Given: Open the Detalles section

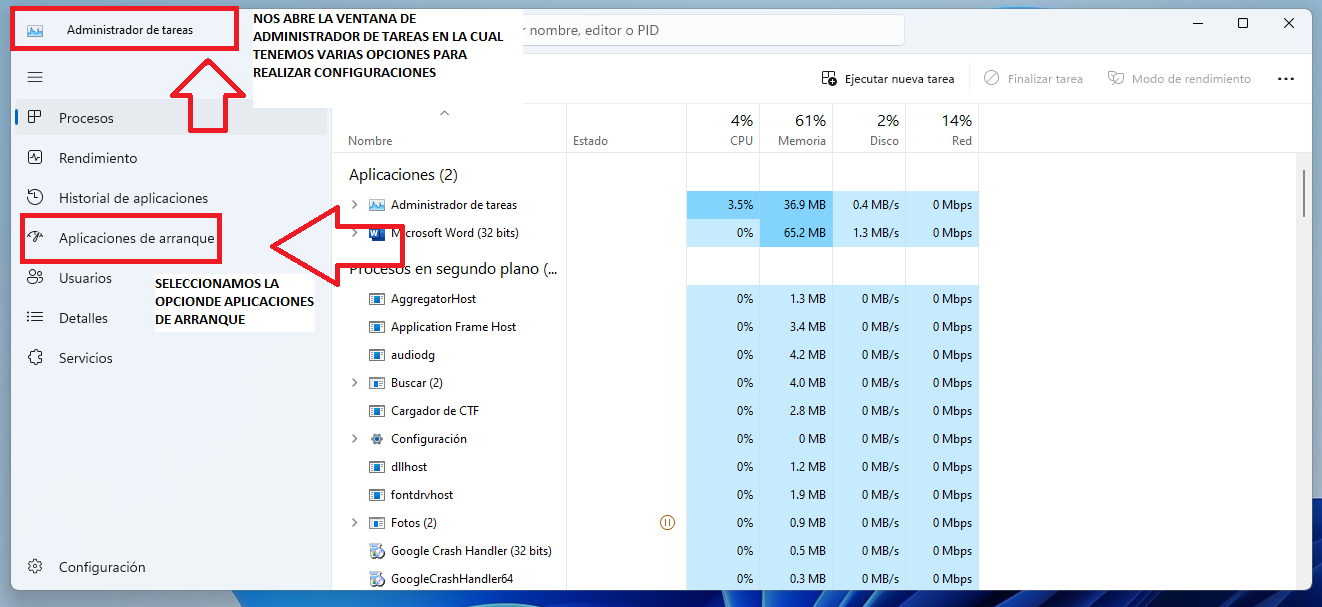Looking at the screenshot, I should 83,318.
